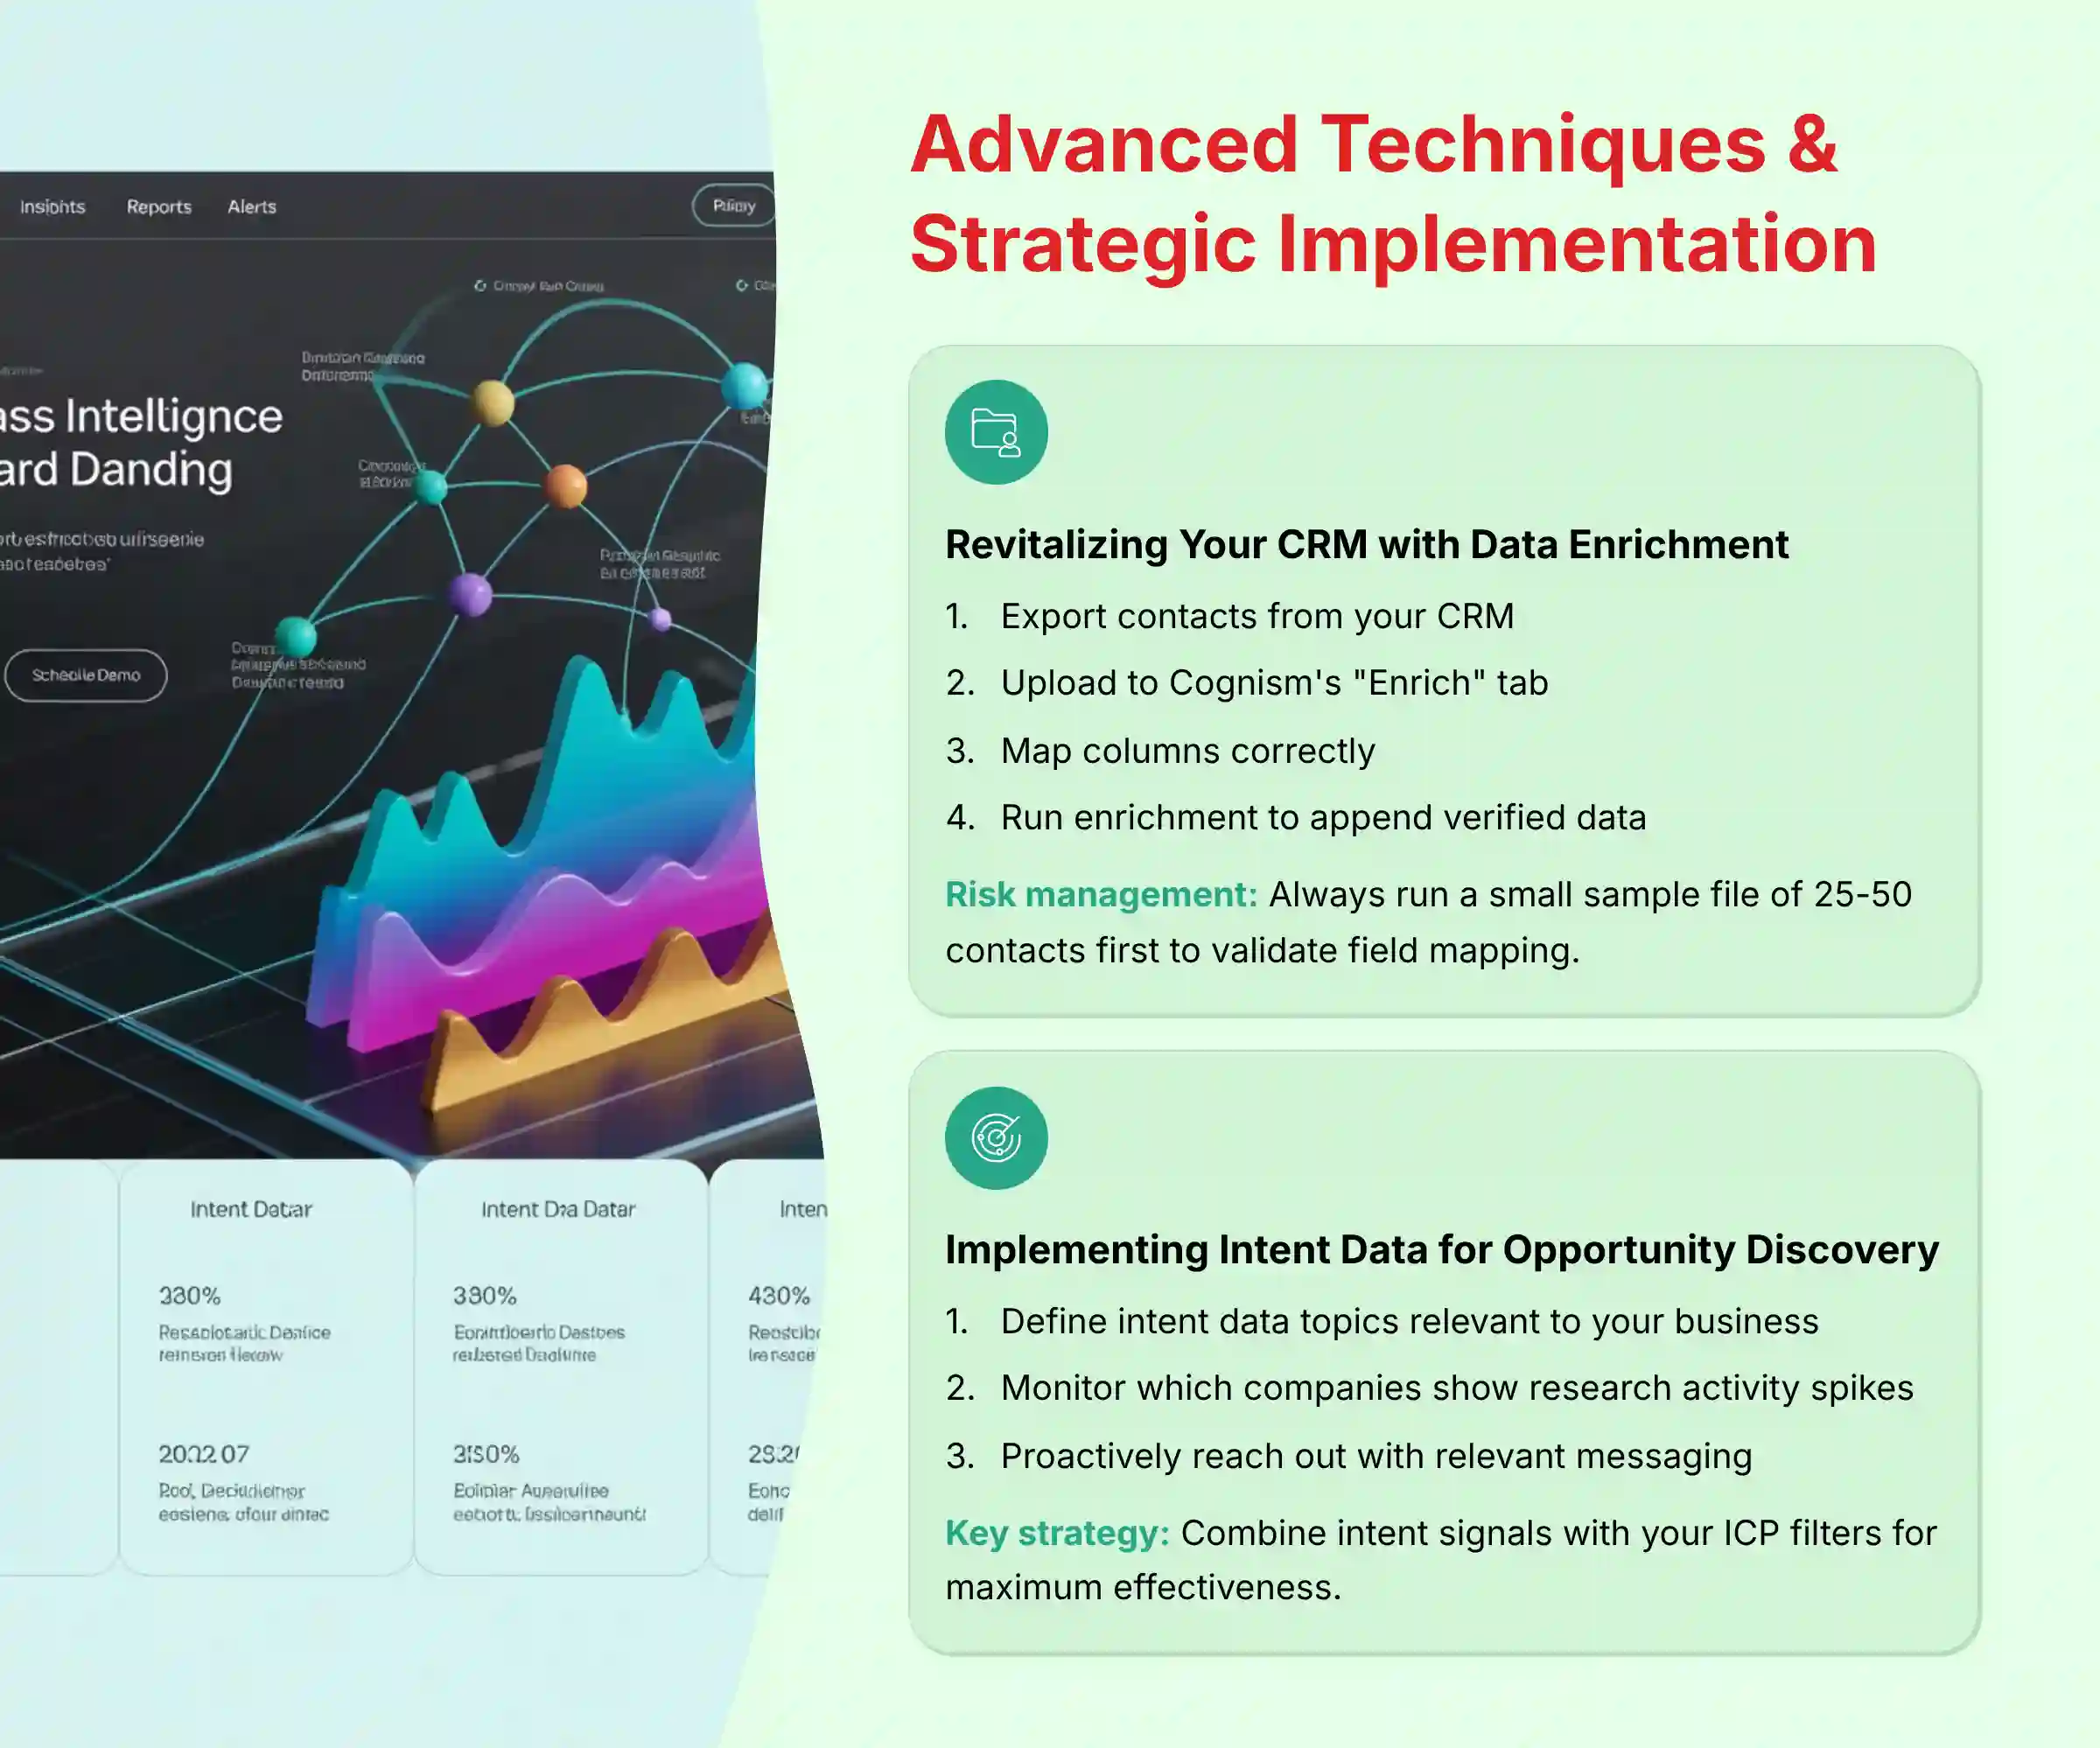Click 'Upload to Cognism's "Enrich" tab' step

pyautogui.click(x=1274, y=683)
